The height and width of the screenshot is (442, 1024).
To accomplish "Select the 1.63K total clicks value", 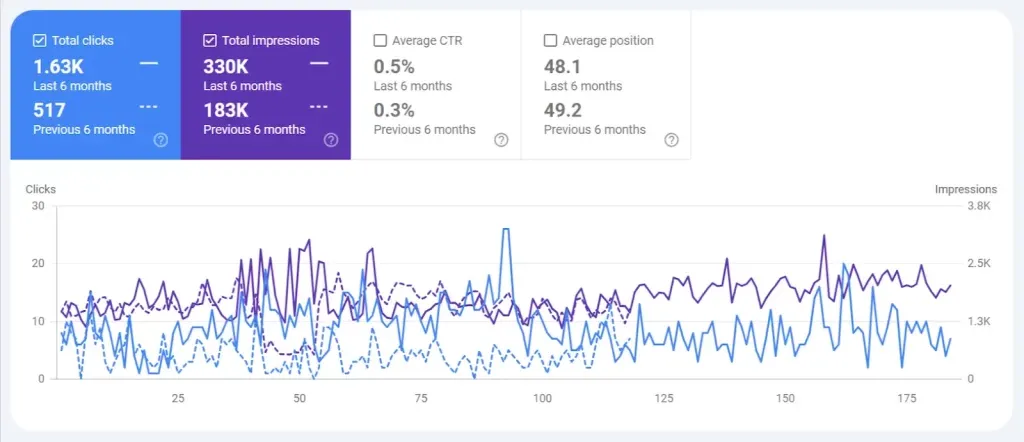I will pos(59,65).
